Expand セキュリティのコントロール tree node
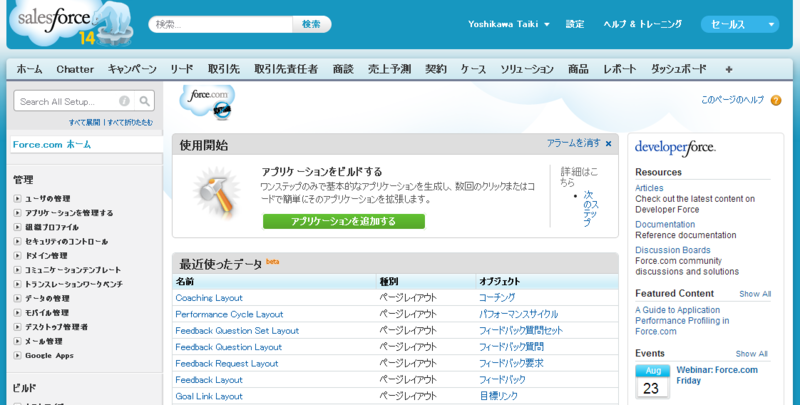This screenshot has width=800, height=405. click(17, 241)
